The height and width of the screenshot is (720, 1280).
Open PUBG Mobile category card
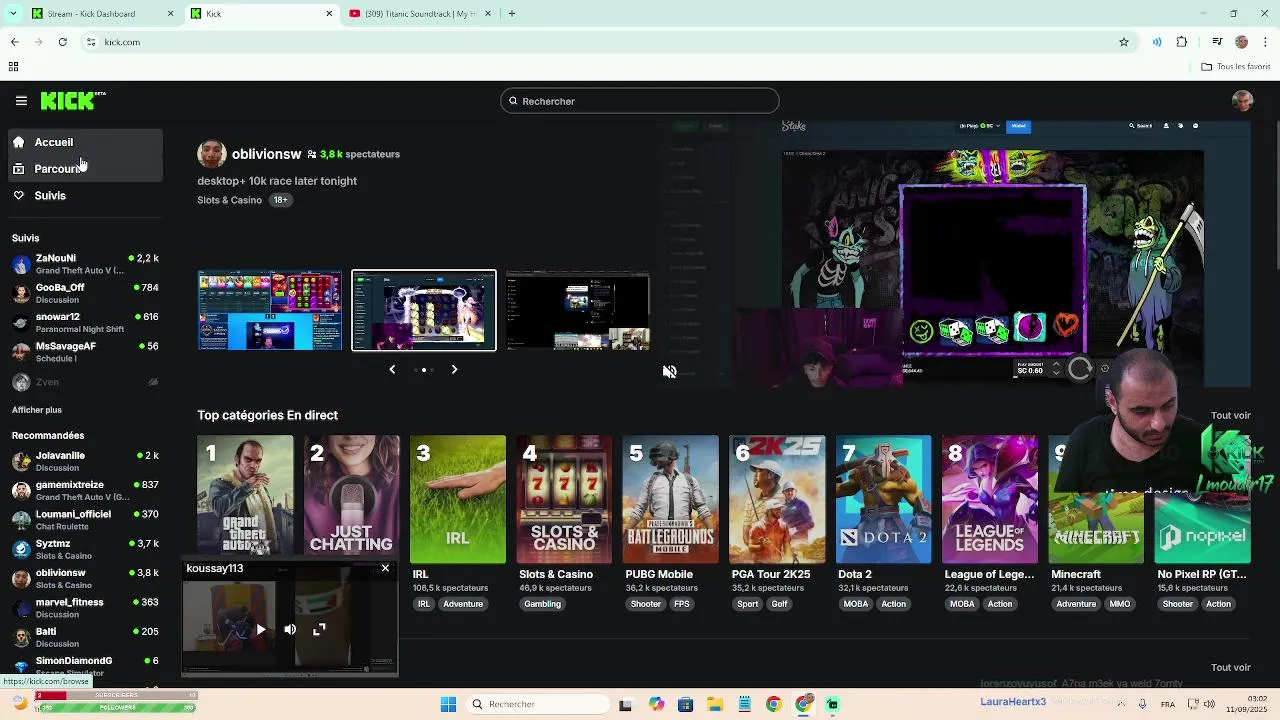tap(671, 499)
